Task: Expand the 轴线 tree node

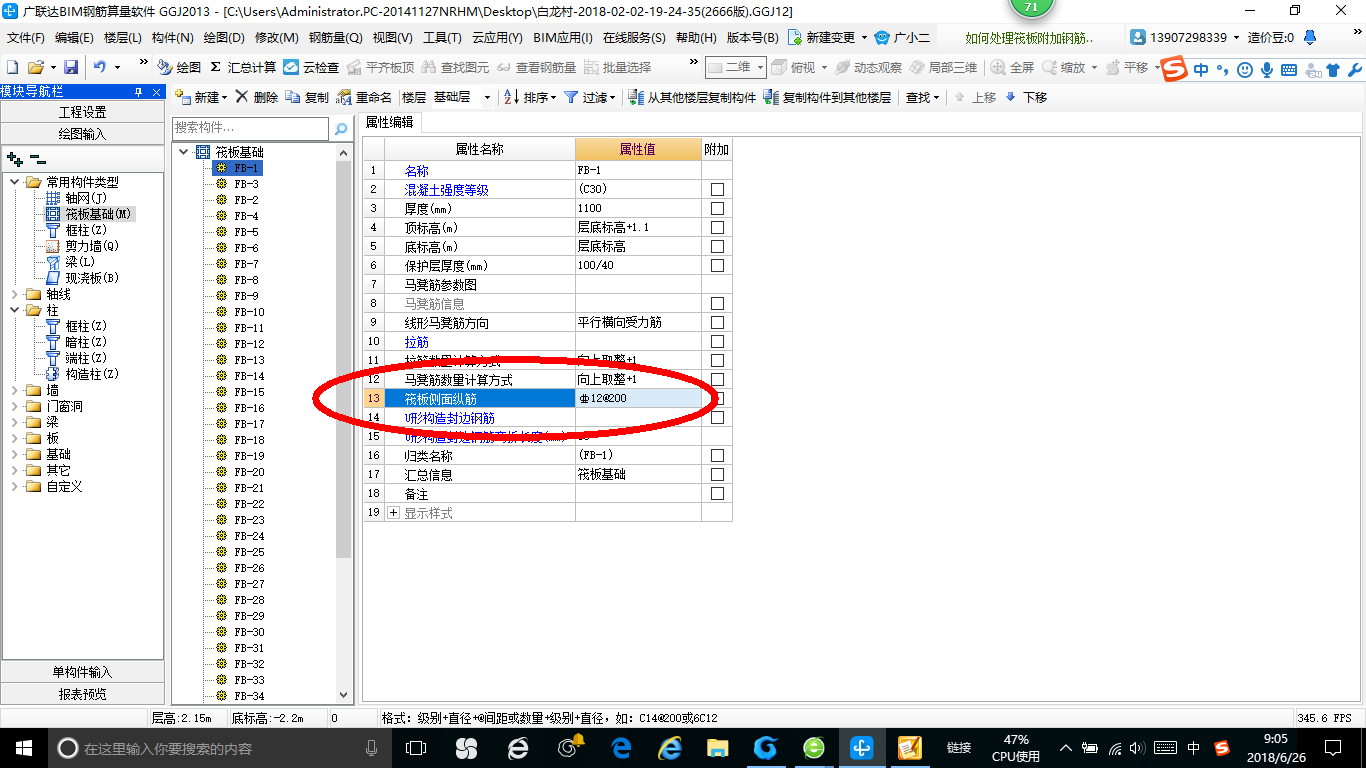Action: [14, 294]
